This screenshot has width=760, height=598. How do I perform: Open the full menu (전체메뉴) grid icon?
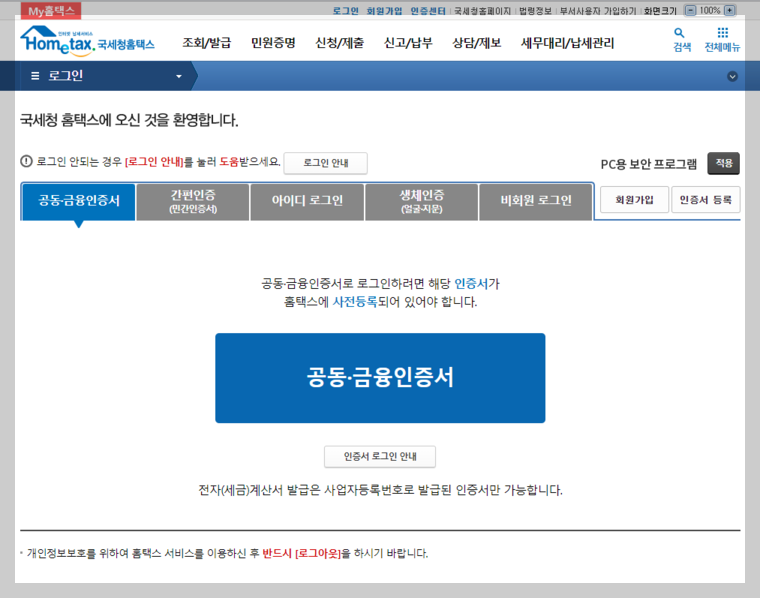click(x=723, y=33)
